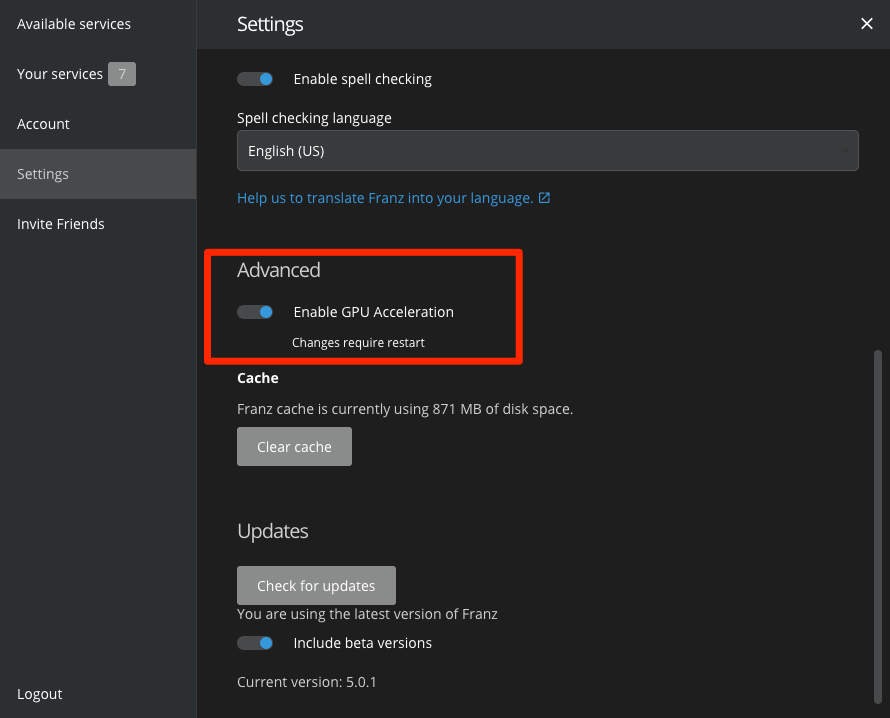This screenshot has width=890, height=718.
Task: Log out via Logout
Action: 40,694
